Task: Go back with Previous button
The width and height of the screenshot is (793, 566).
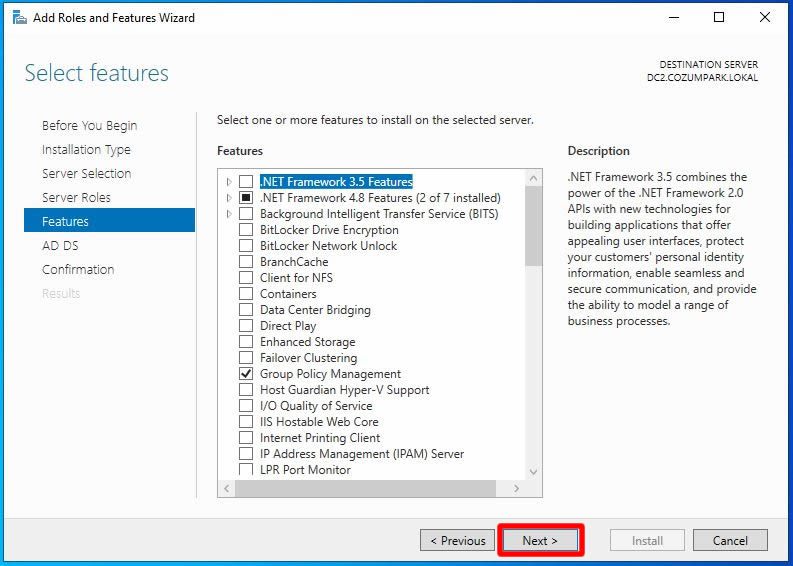Action: point(457,540)
